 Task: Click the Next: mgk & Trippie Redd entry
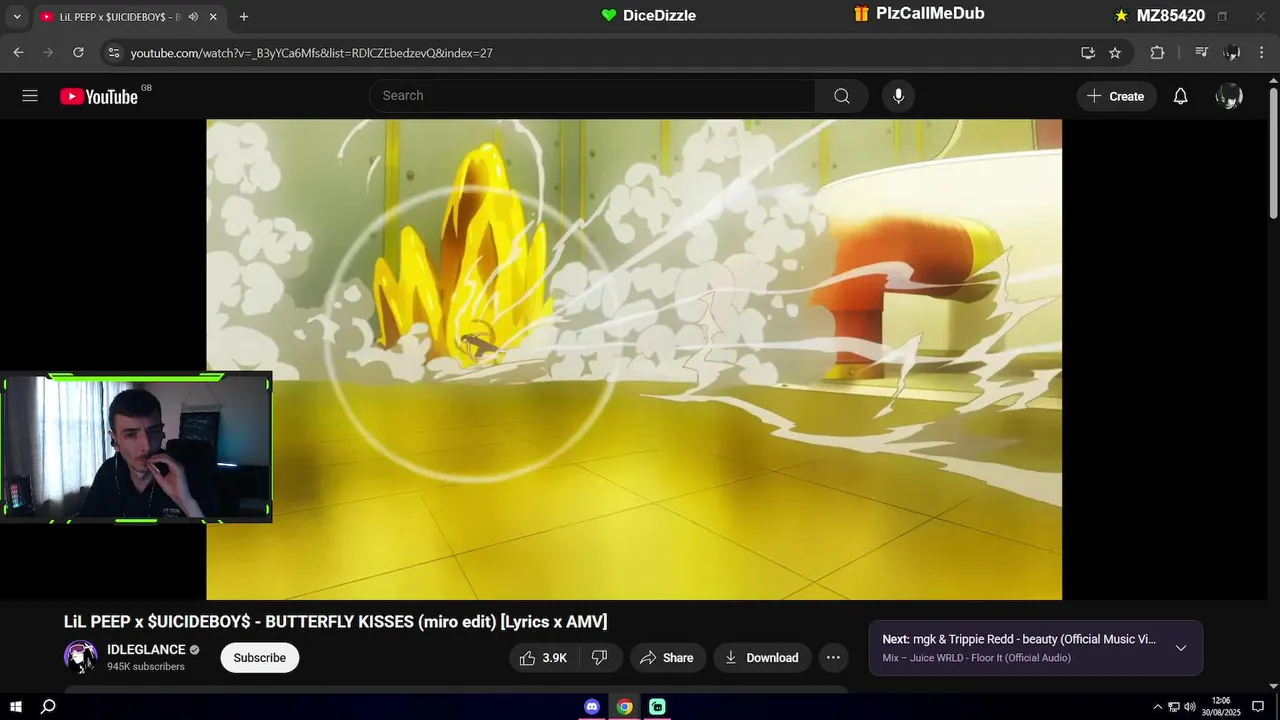(1018, 639)
